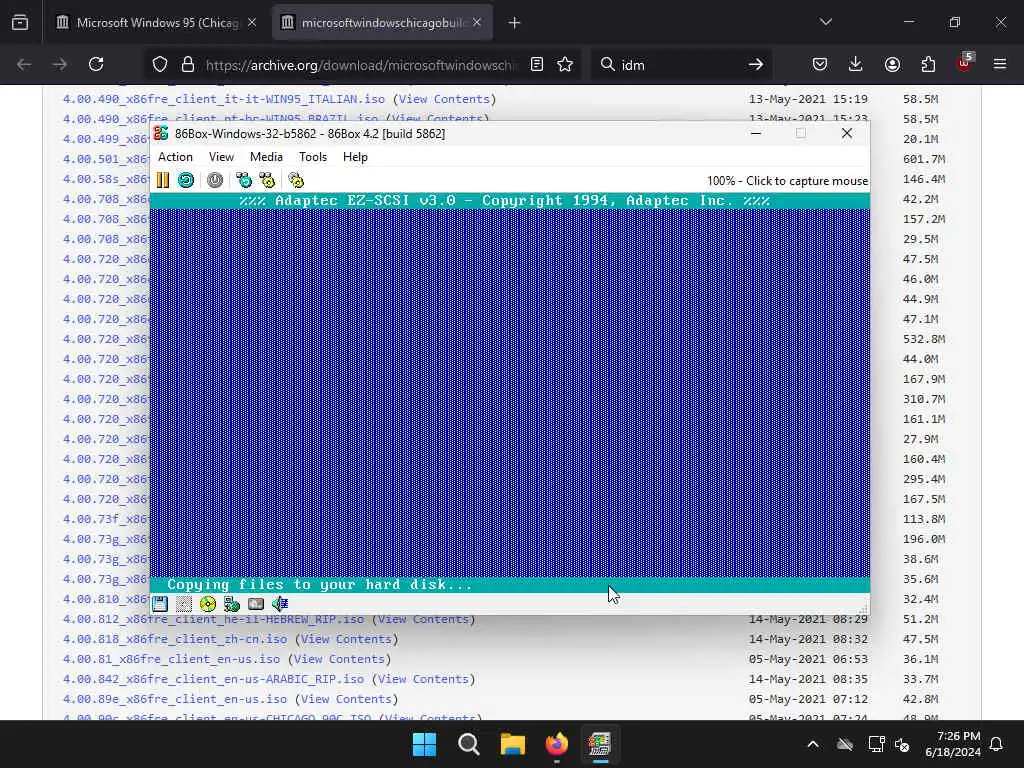
Task: Click the search box containing idm
Action: tap(679, 65)
